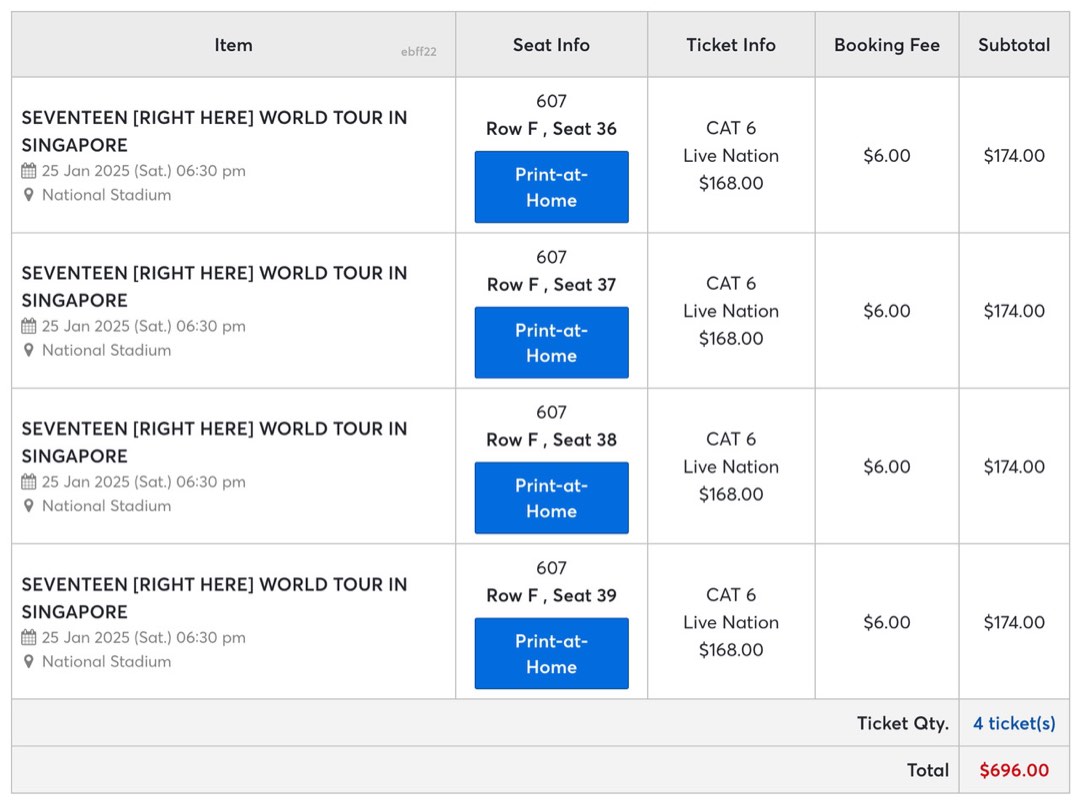Open Print-at-Home for Seat 38
Image resolution: width=1080 pixels, height=809 pixels.
[551, 498]
